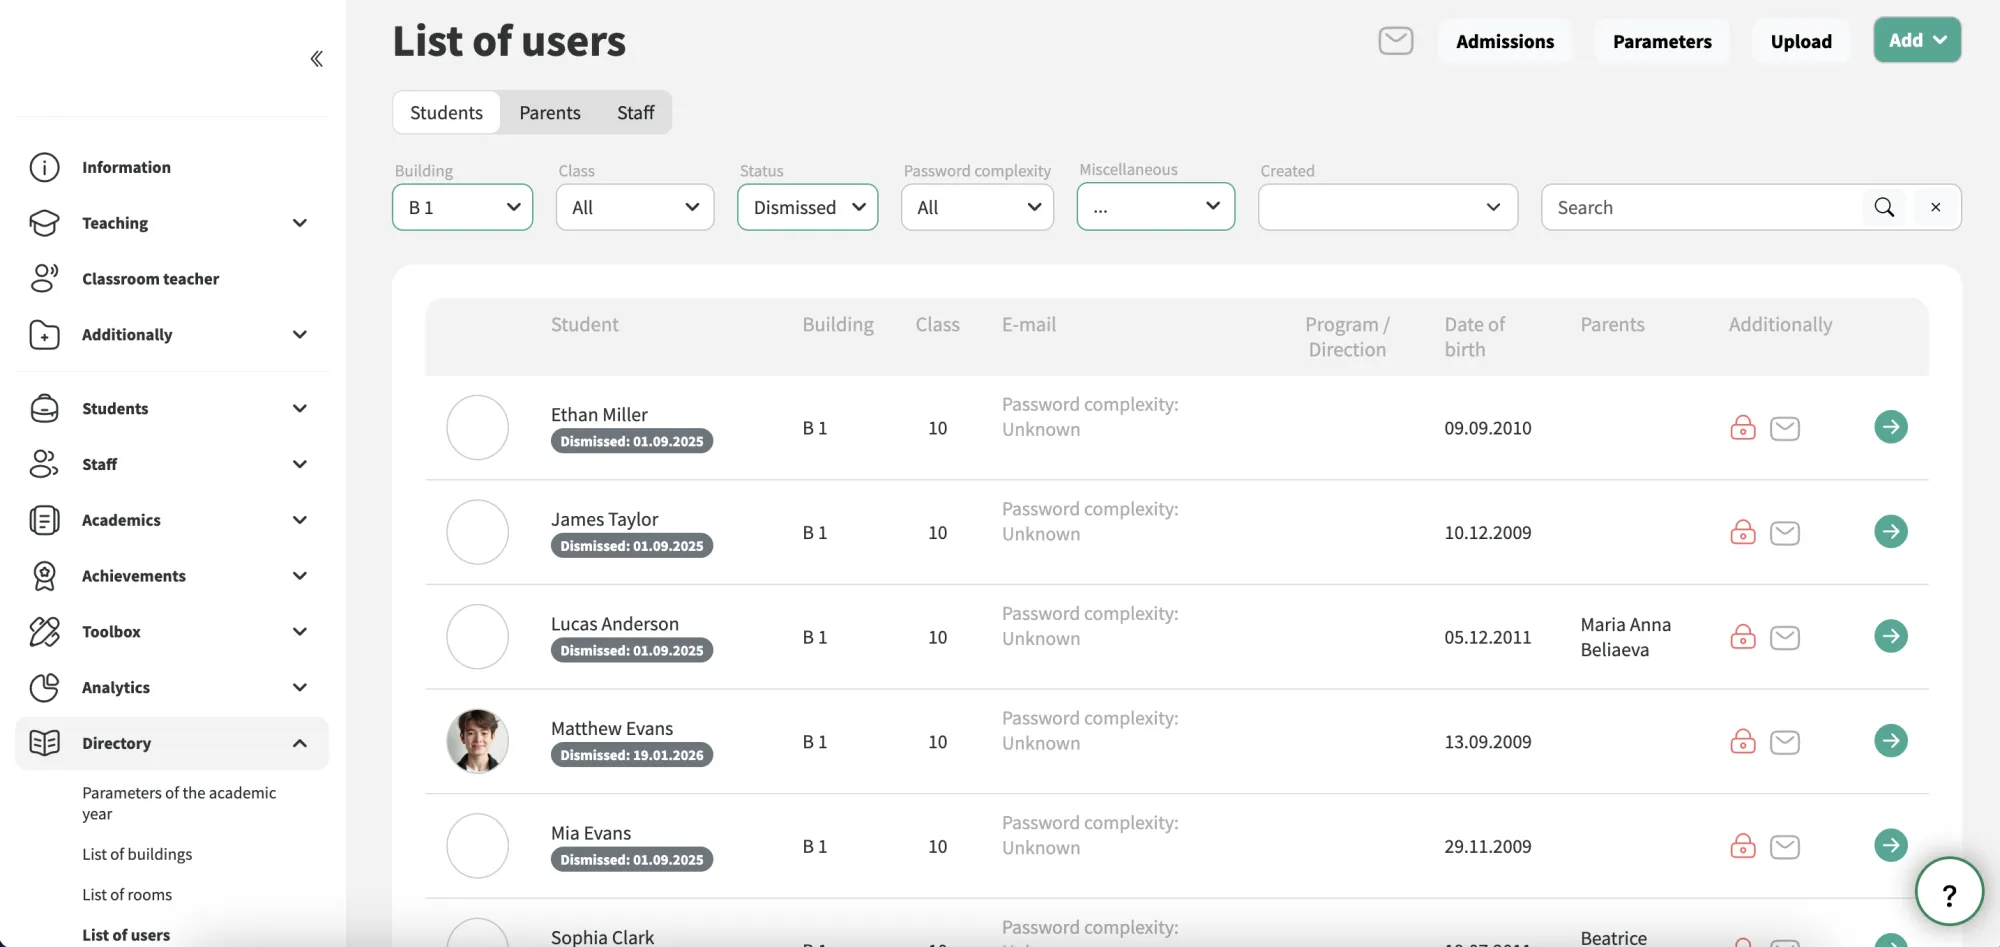Click the mail icon in Lucas Anderson's row
Image resolution: width=2000 pixels, height=947 pixels.
(x=1785, y=638)
